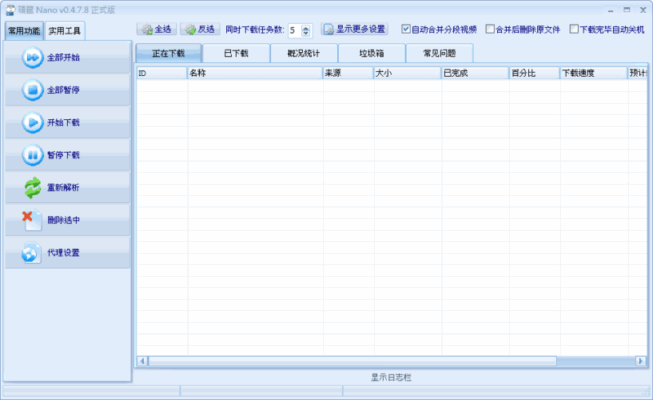Click the 代理设置 globe icon
The width and height of the screenshot is (653, 400).
click(32, 252)
